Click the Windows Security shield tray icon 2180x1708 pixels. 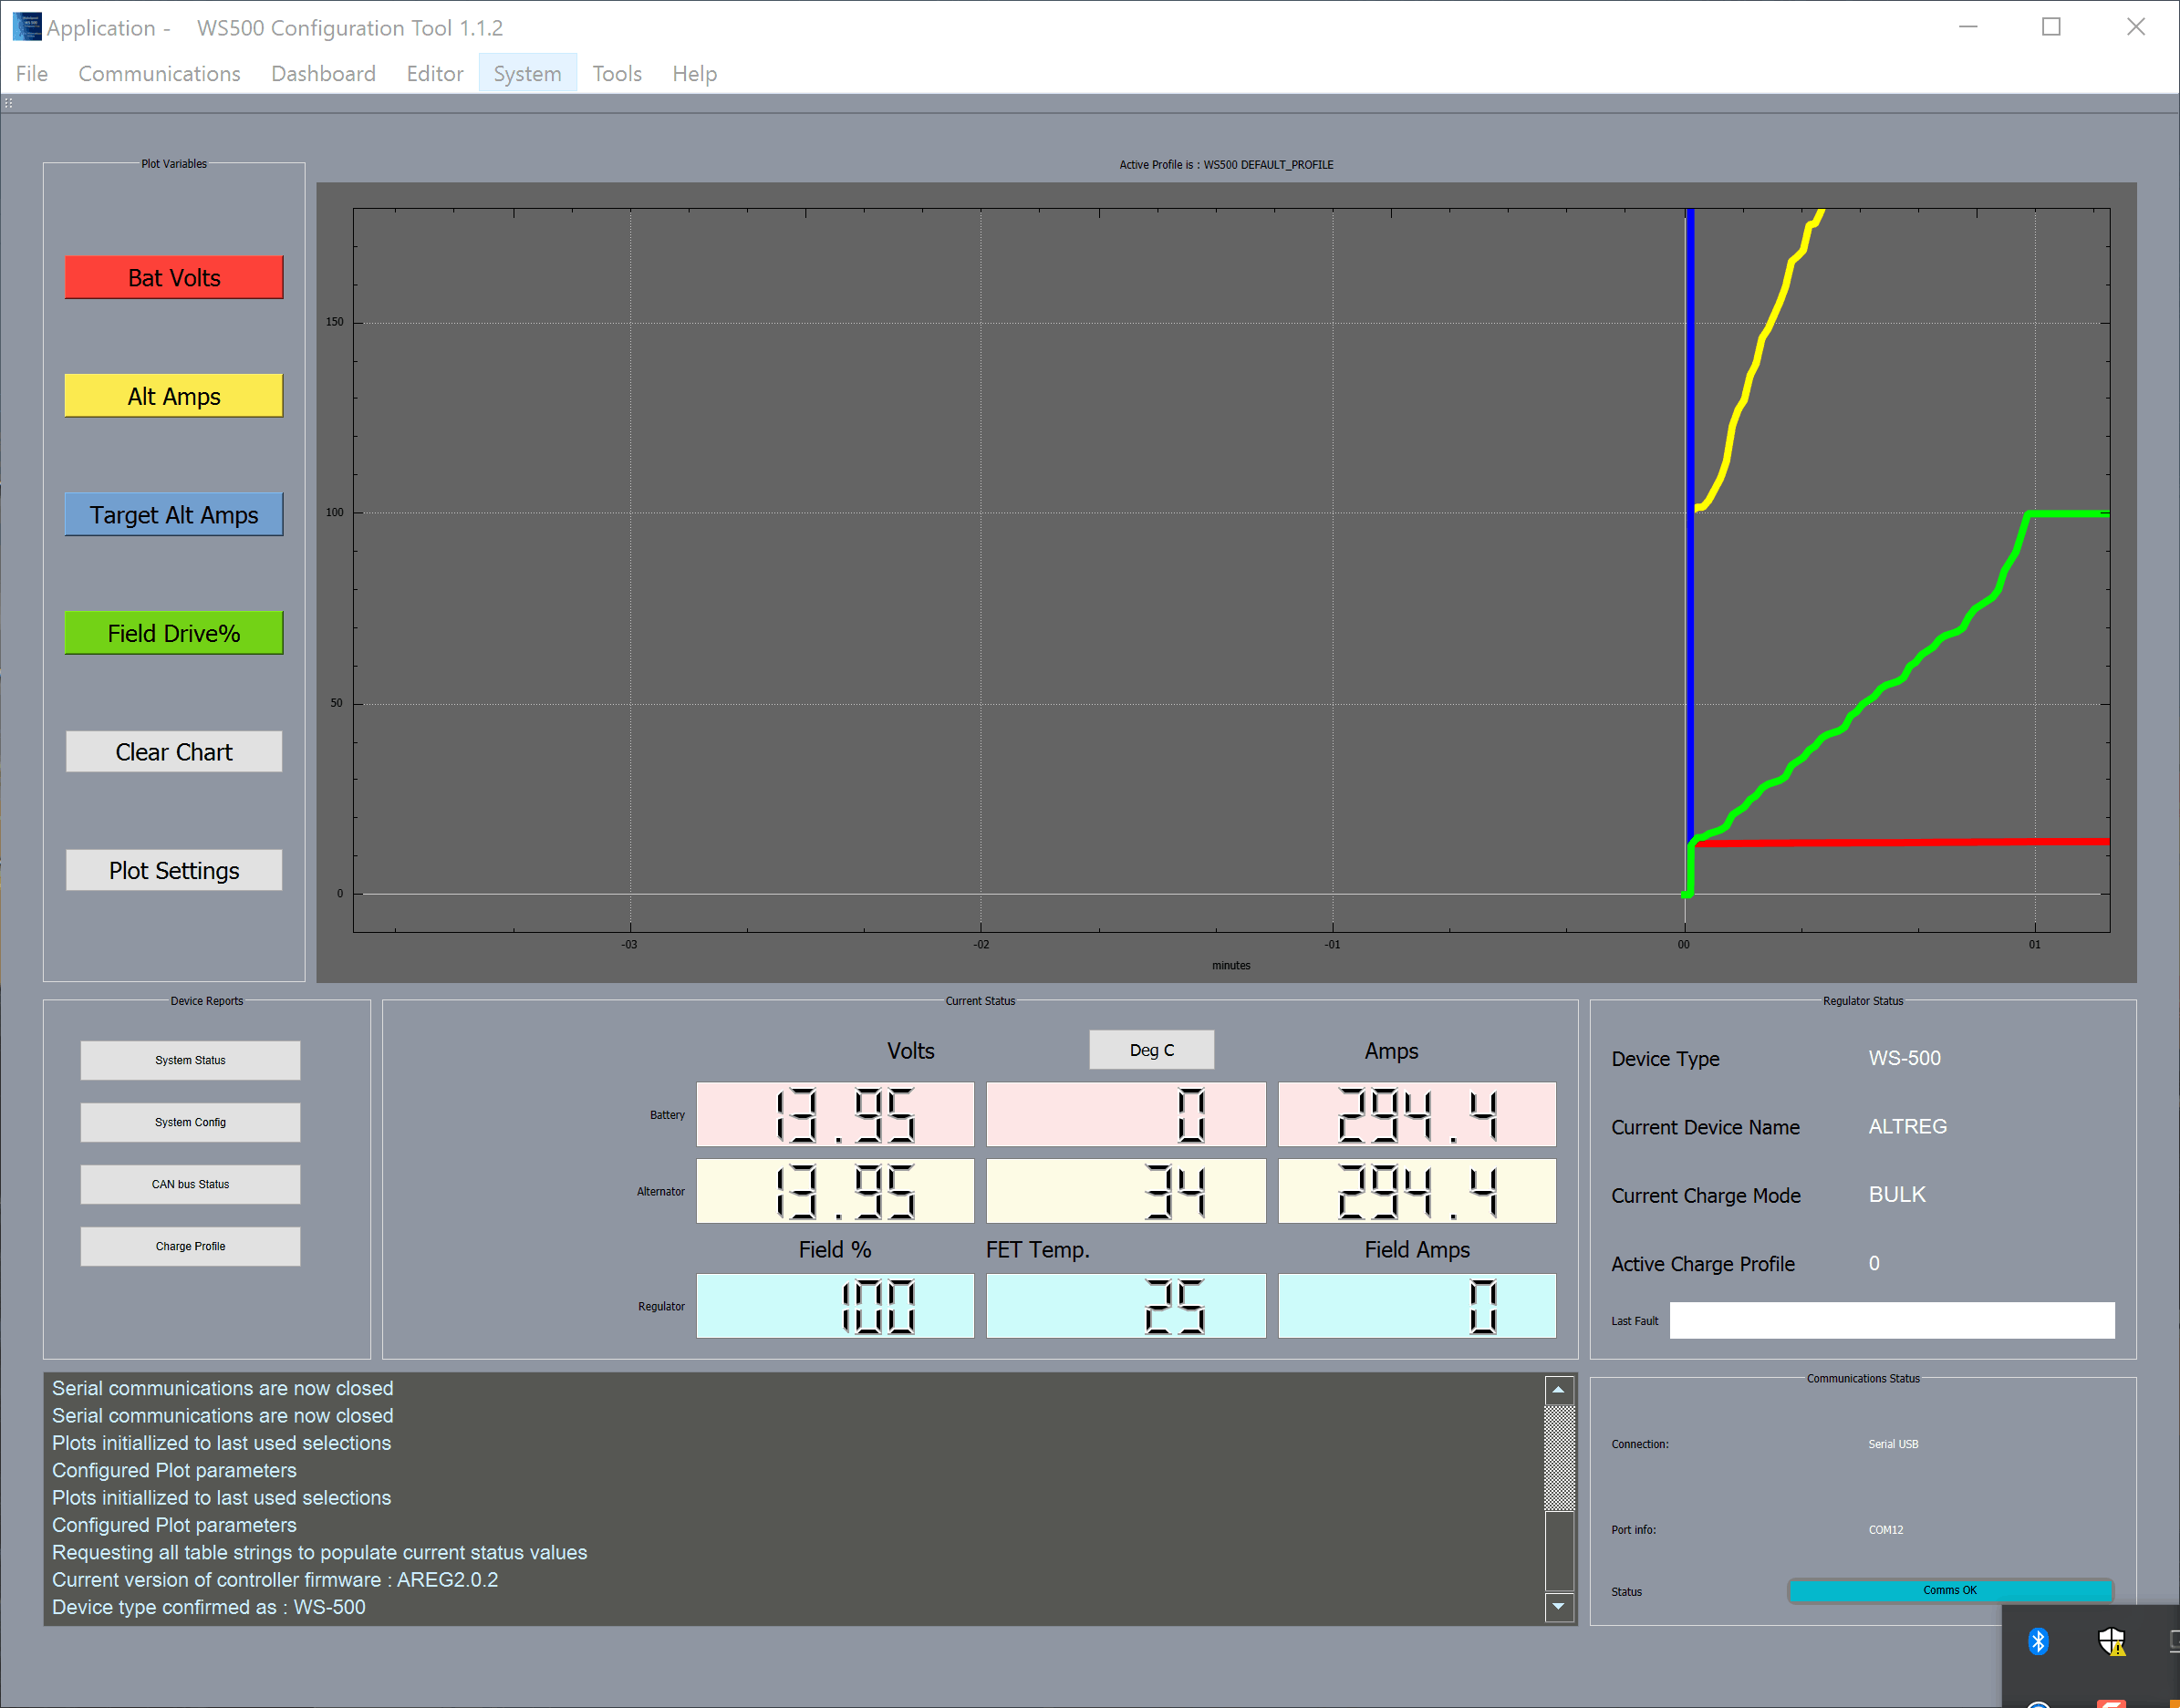tap(2111, 1641)
